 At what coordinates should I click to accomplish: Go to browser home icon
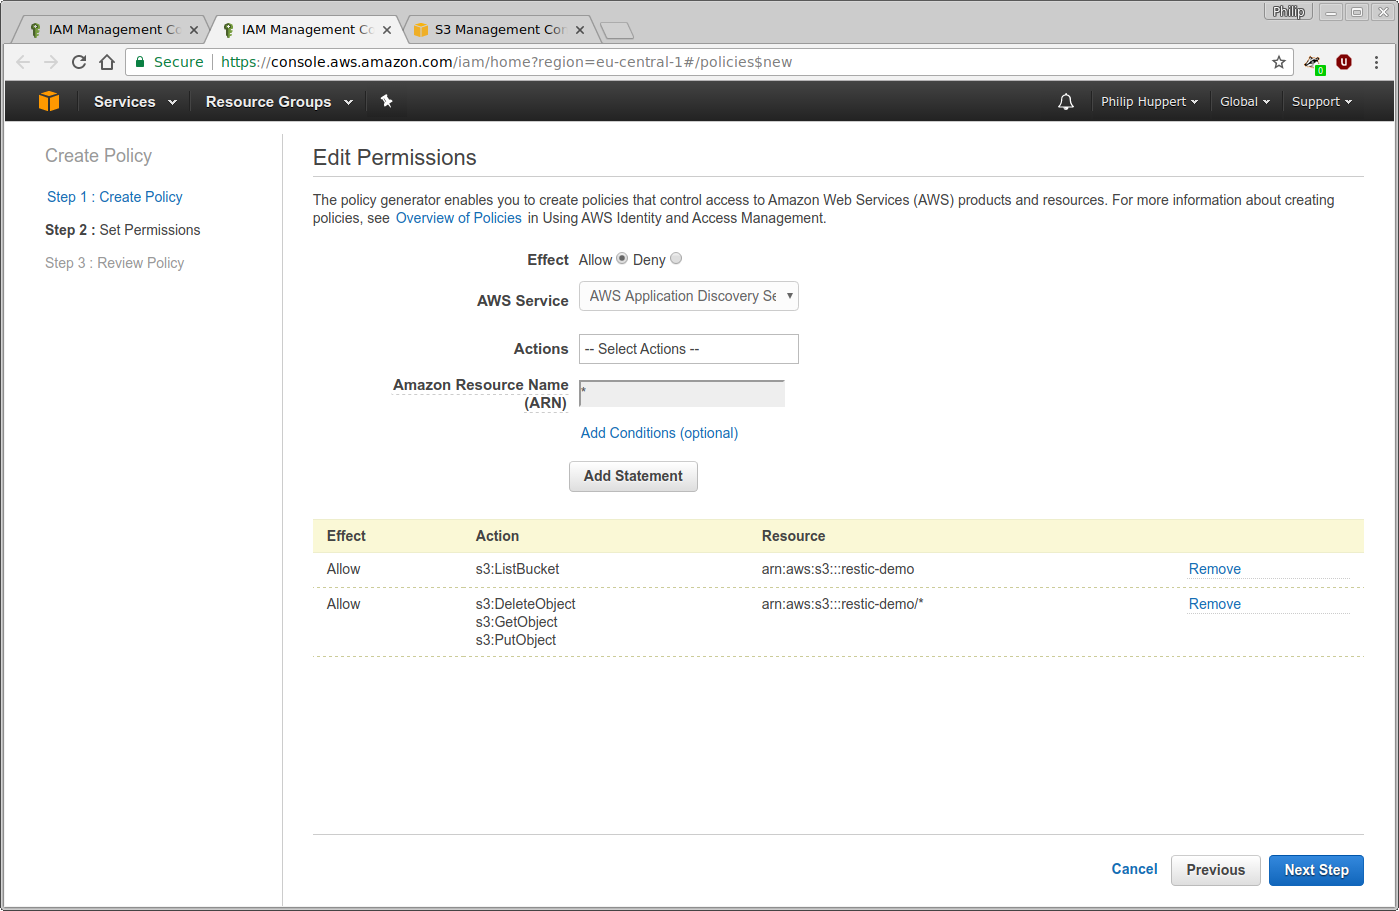coord(107,62)
